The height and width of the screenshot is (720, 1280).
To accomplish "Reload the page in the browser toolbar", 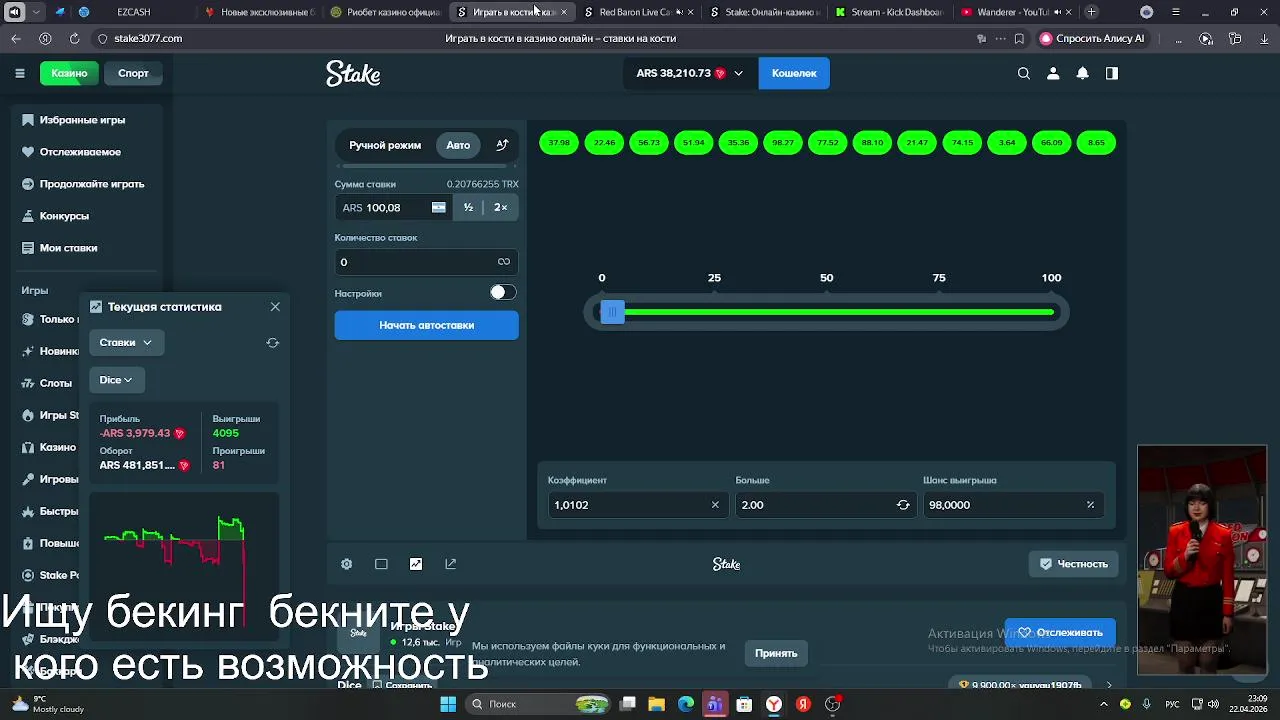I will 74,38.
